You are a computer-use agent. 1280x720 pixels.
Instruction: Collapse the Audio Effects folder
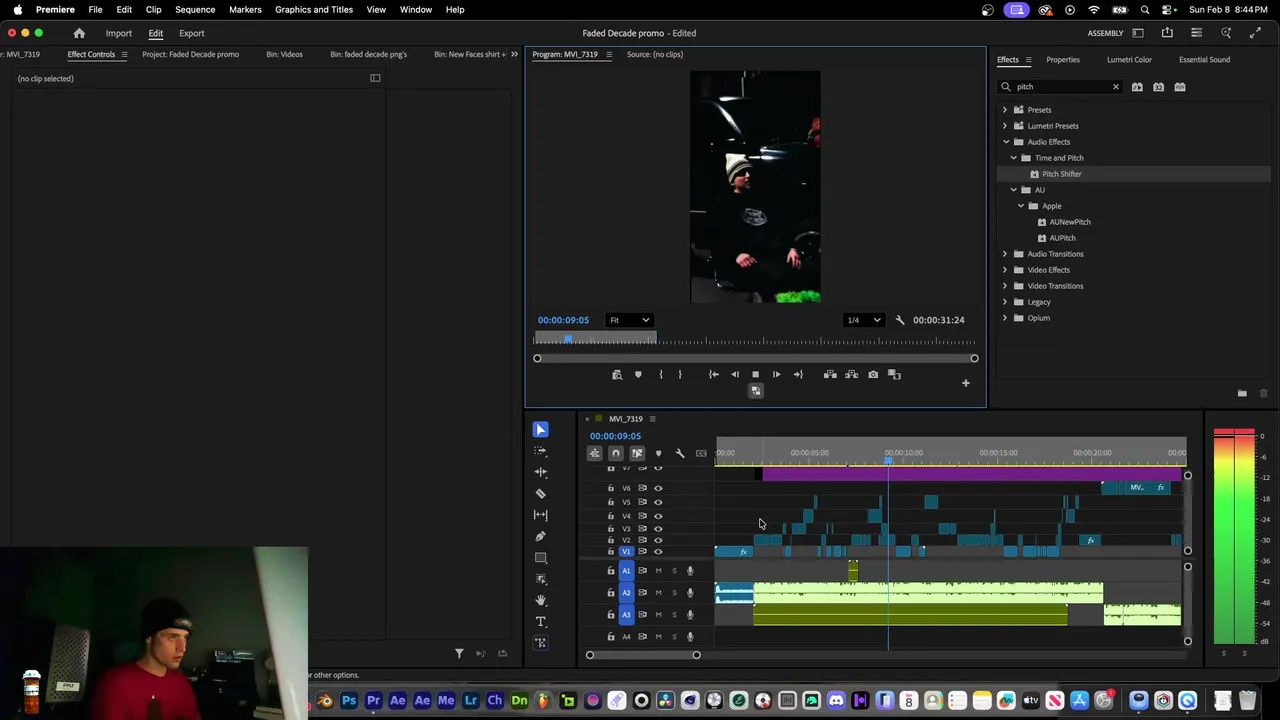point(1005,142)
